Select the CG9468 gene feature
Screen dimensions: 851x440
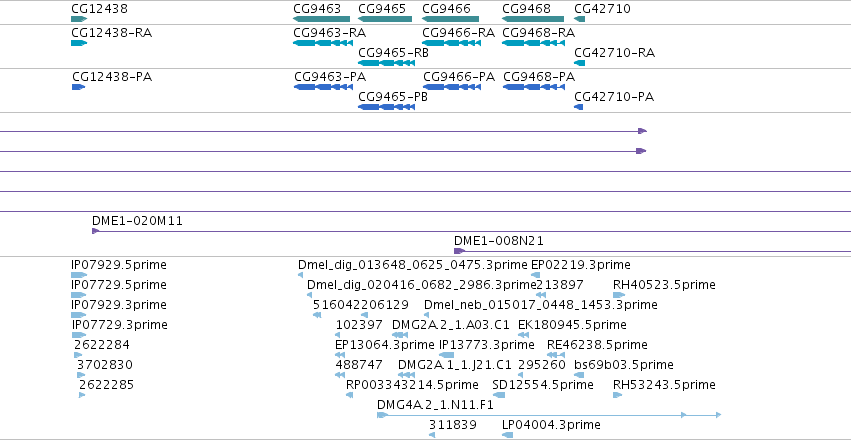533,19
